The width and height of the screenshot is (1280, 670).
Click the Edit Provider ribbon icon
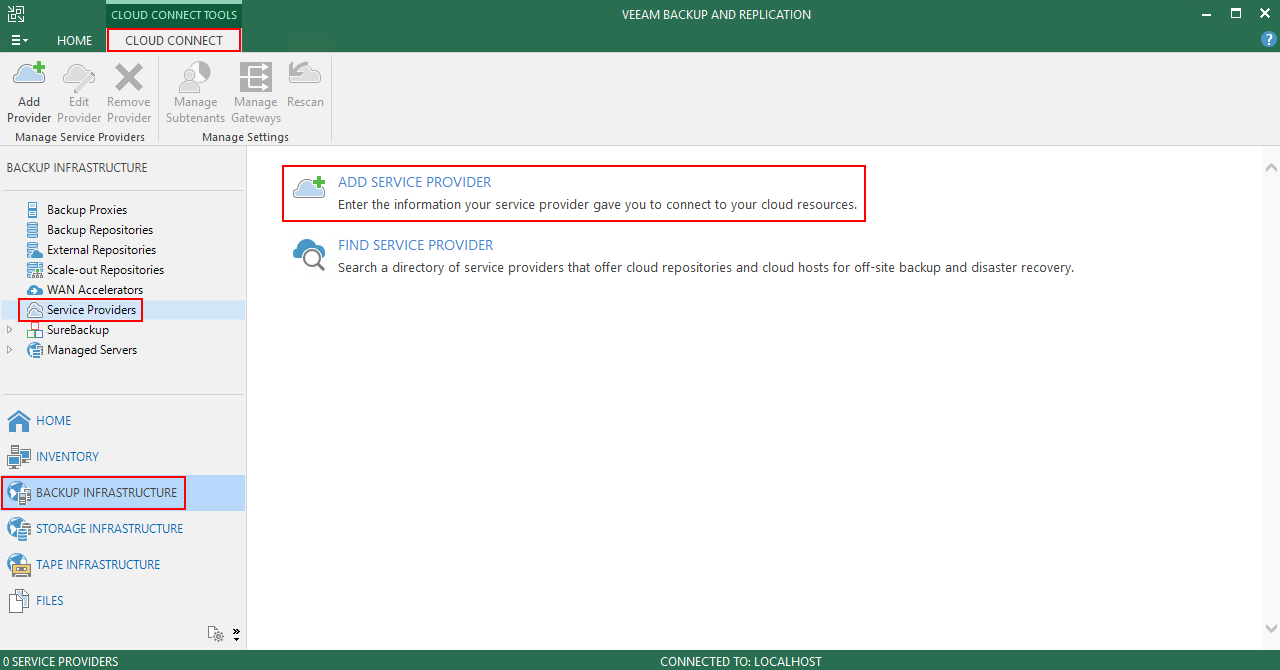79,78
